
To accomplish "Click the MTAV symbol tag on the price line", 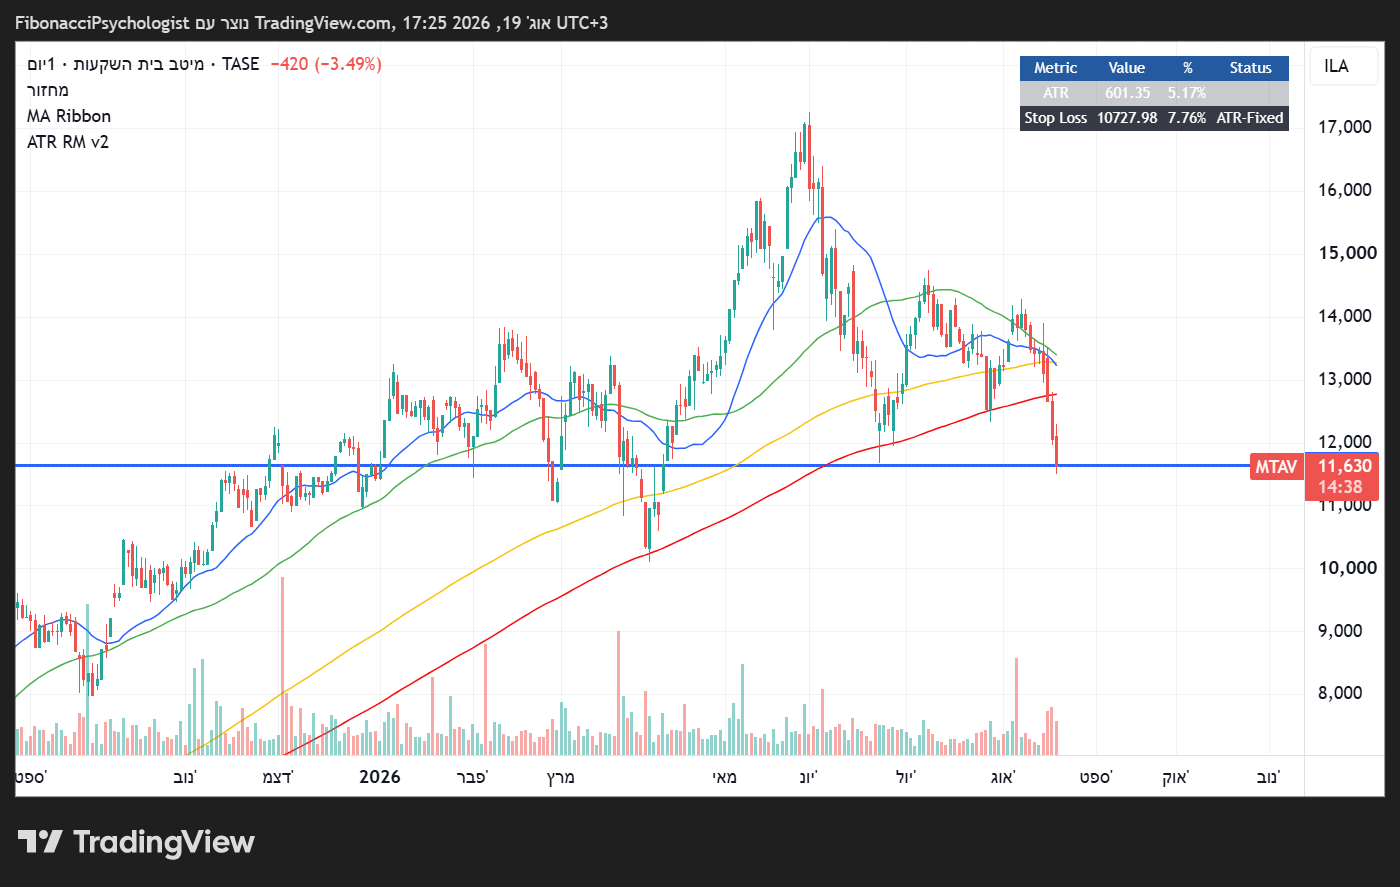I will pyautogui.click(x=1277, y=466).
